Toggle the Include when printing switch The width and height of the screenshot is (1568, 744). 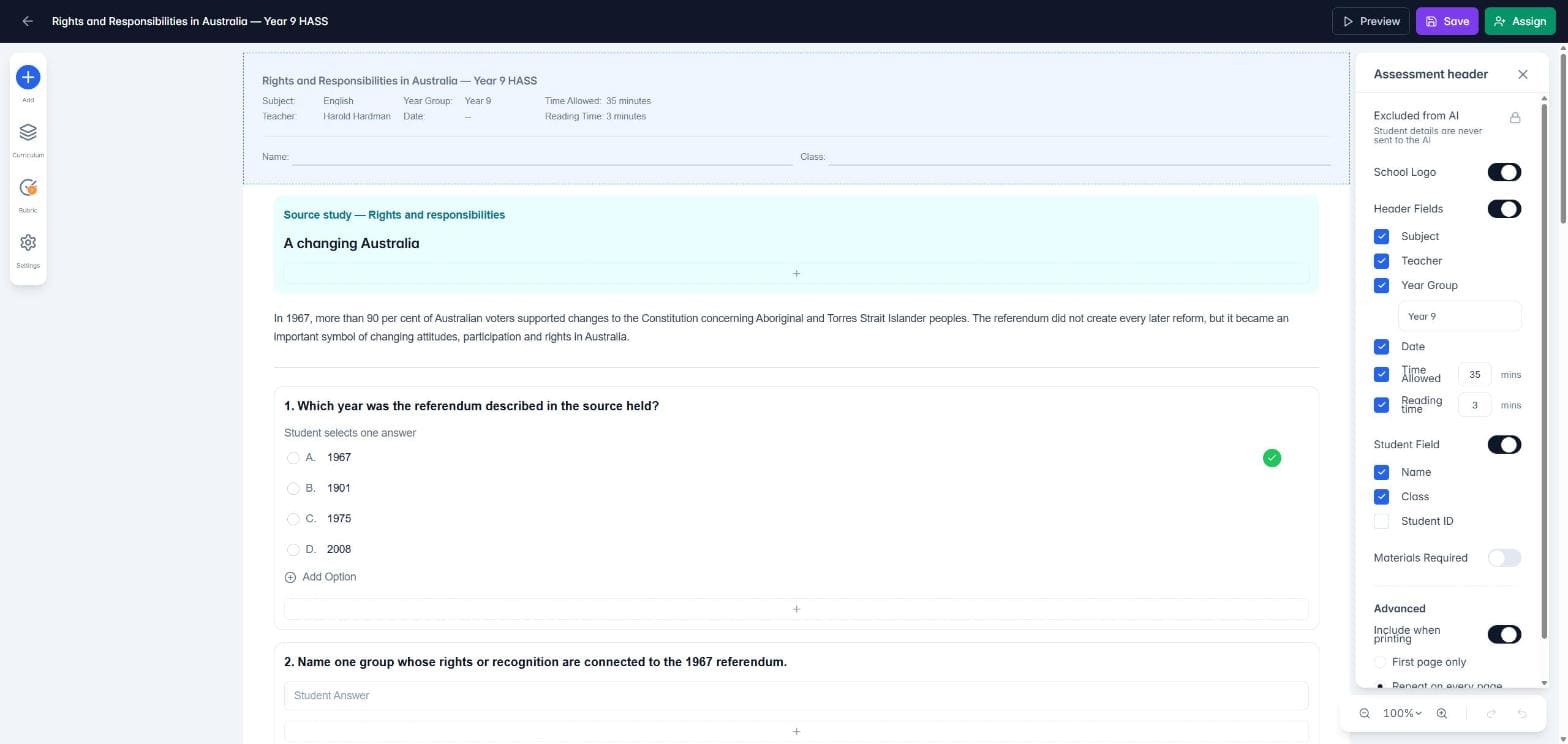[1504, 635]
